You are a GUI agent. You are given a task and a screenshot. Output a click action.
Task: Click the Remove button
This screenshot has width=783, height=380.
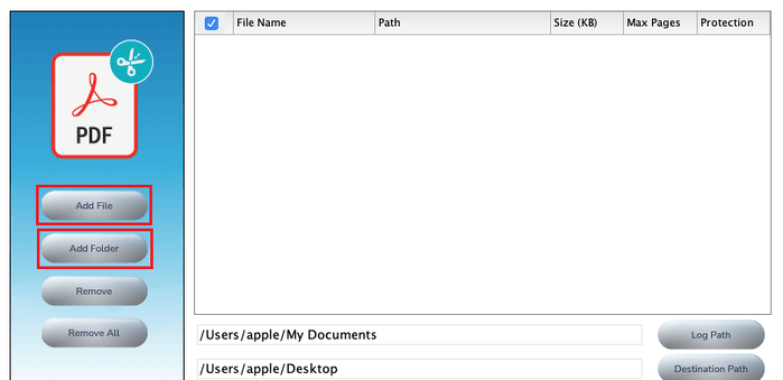point(94,291)
